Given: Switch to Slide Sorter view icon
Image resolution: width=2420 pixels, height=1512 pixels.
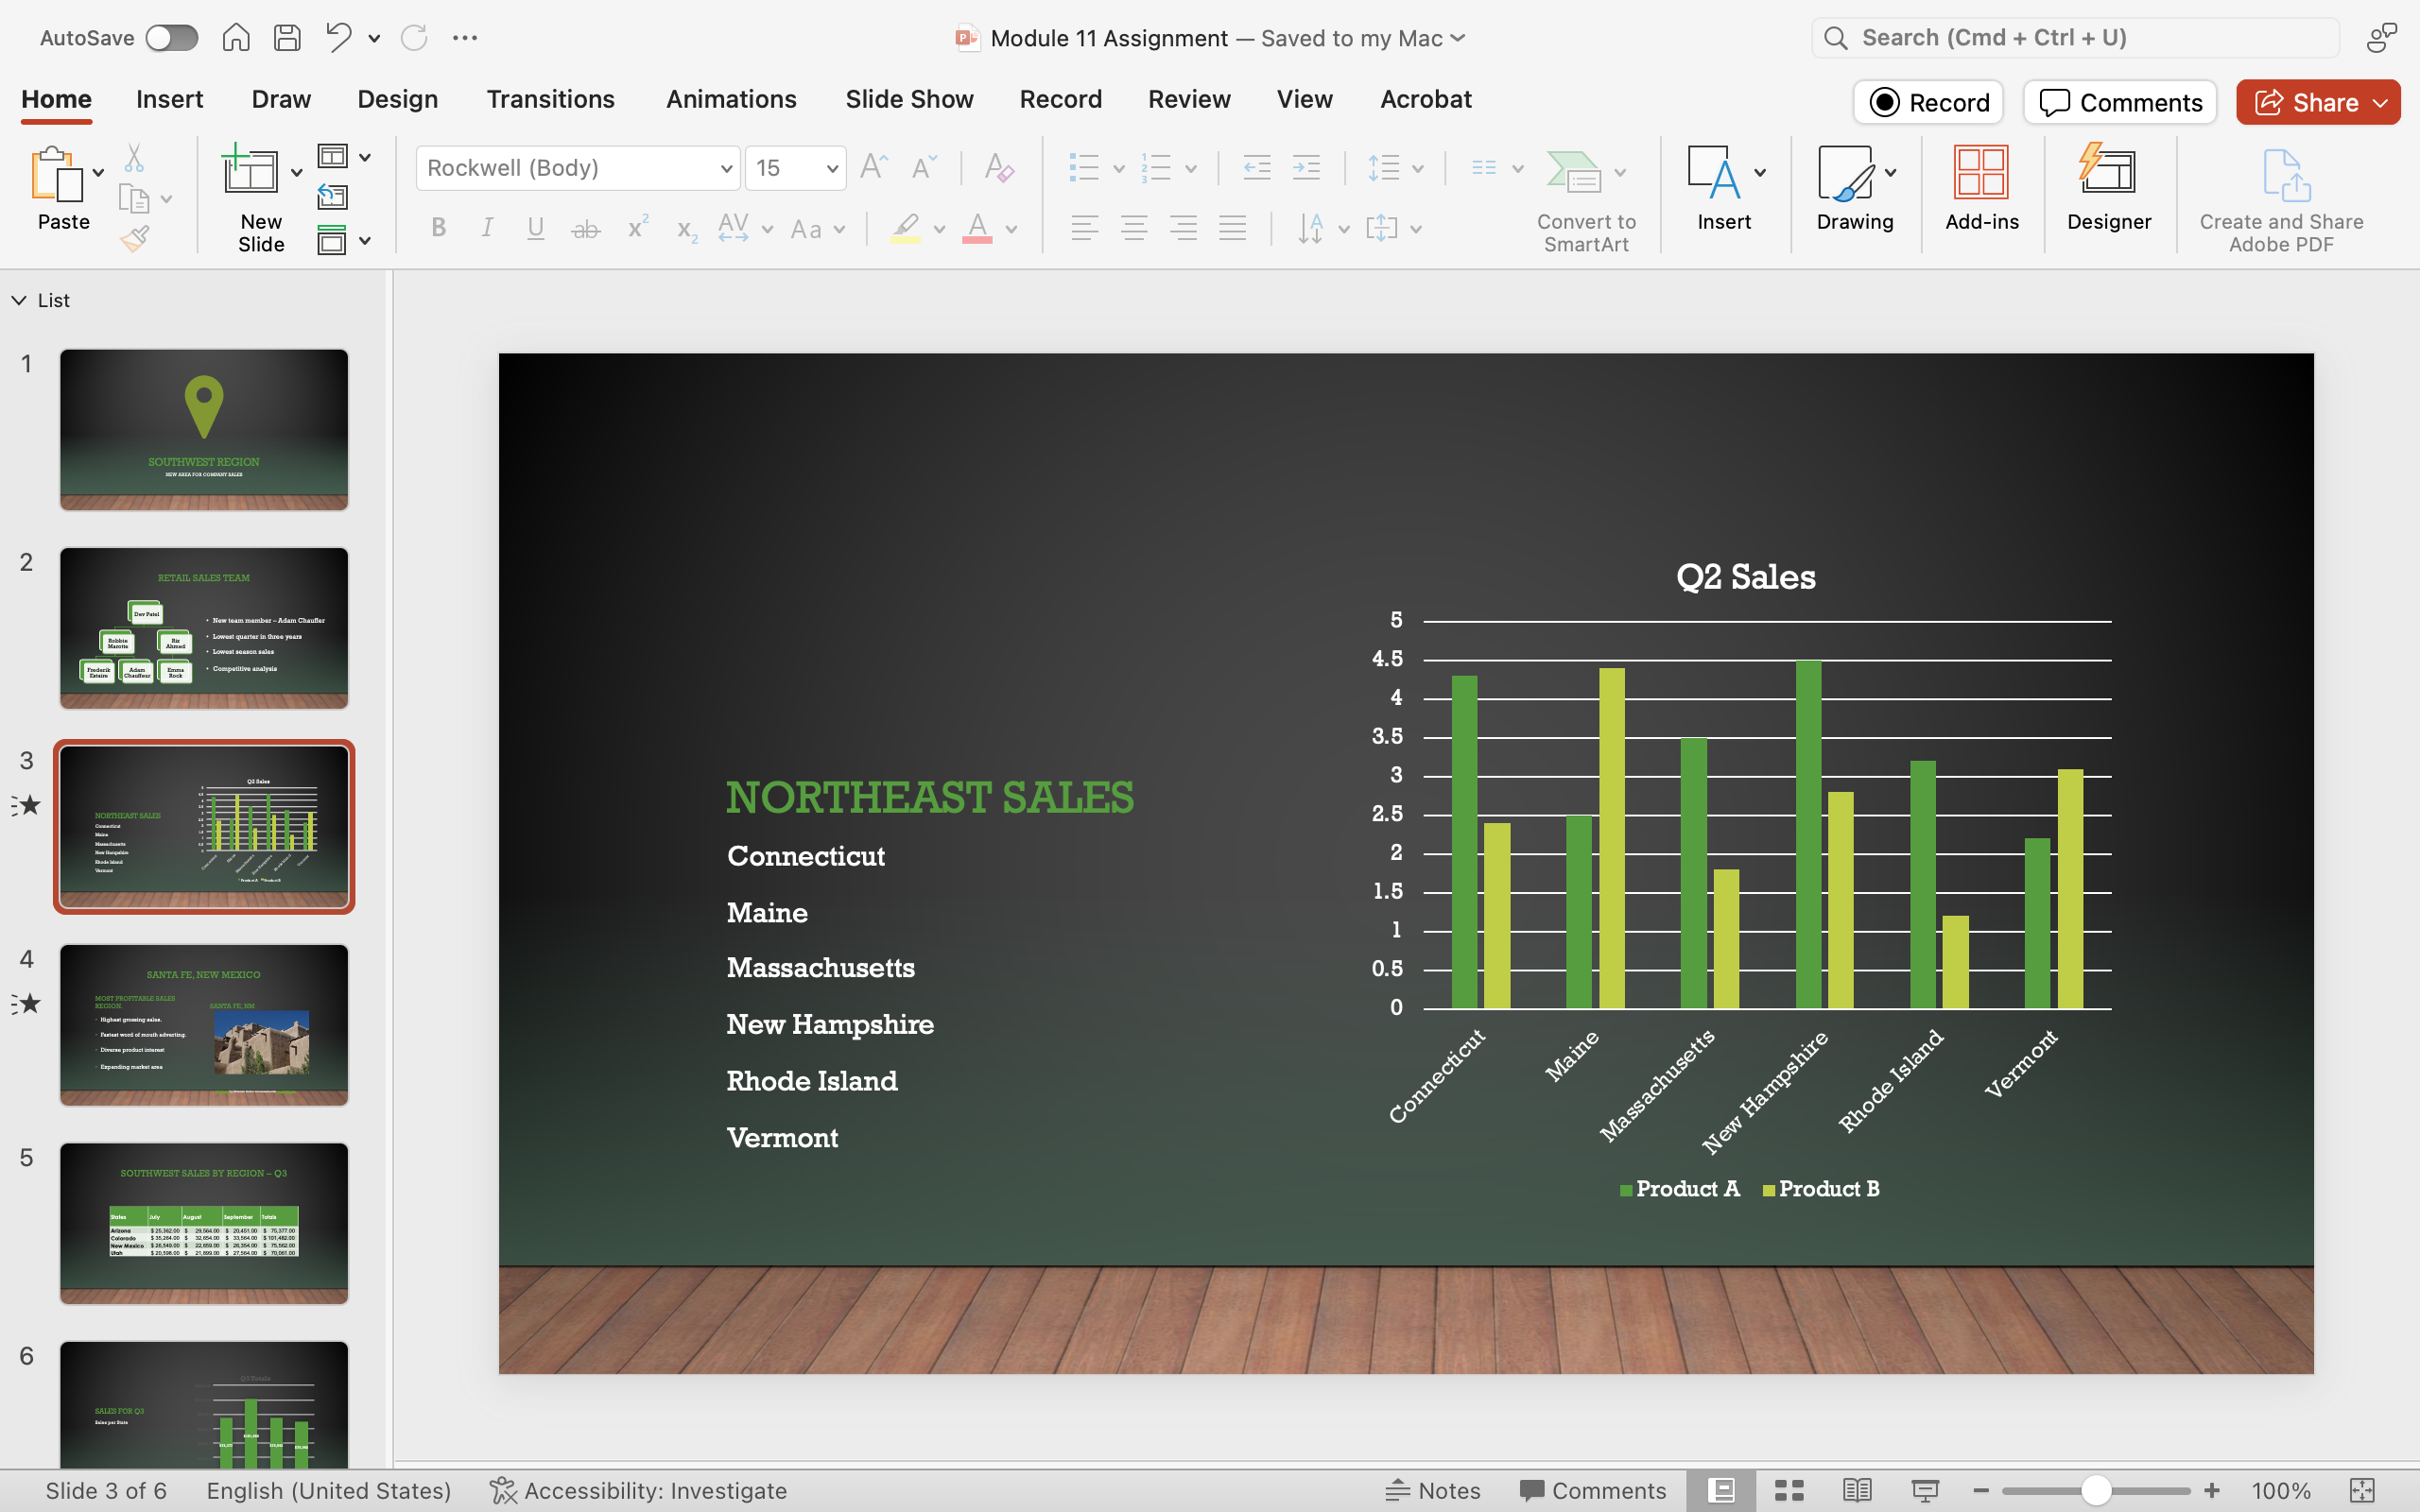Looking at the screenshot, I should [1789, 1491].
